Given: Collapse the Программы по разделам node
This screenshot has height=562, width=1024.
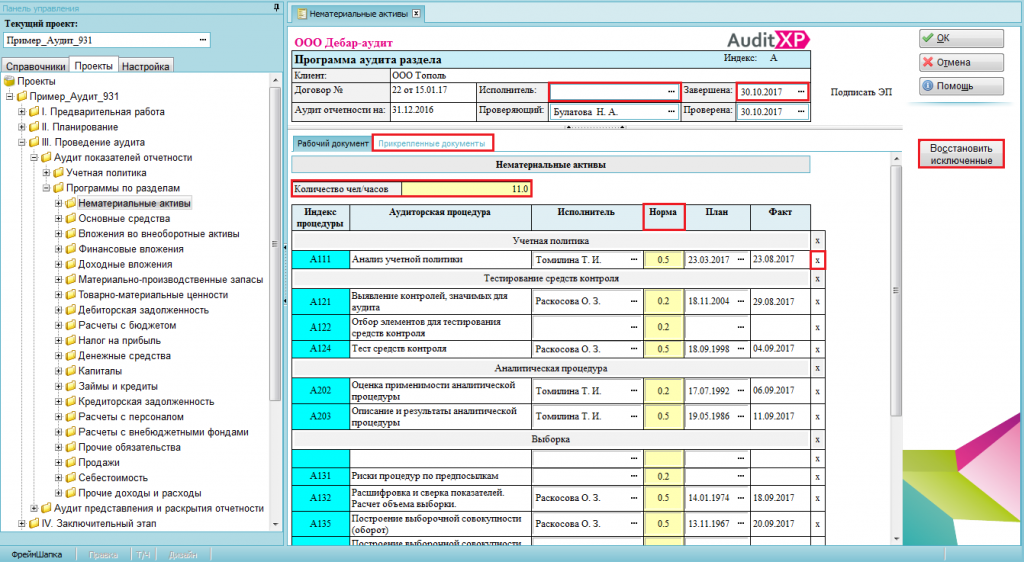Looking at the screenshot, I should coord(46,188).
